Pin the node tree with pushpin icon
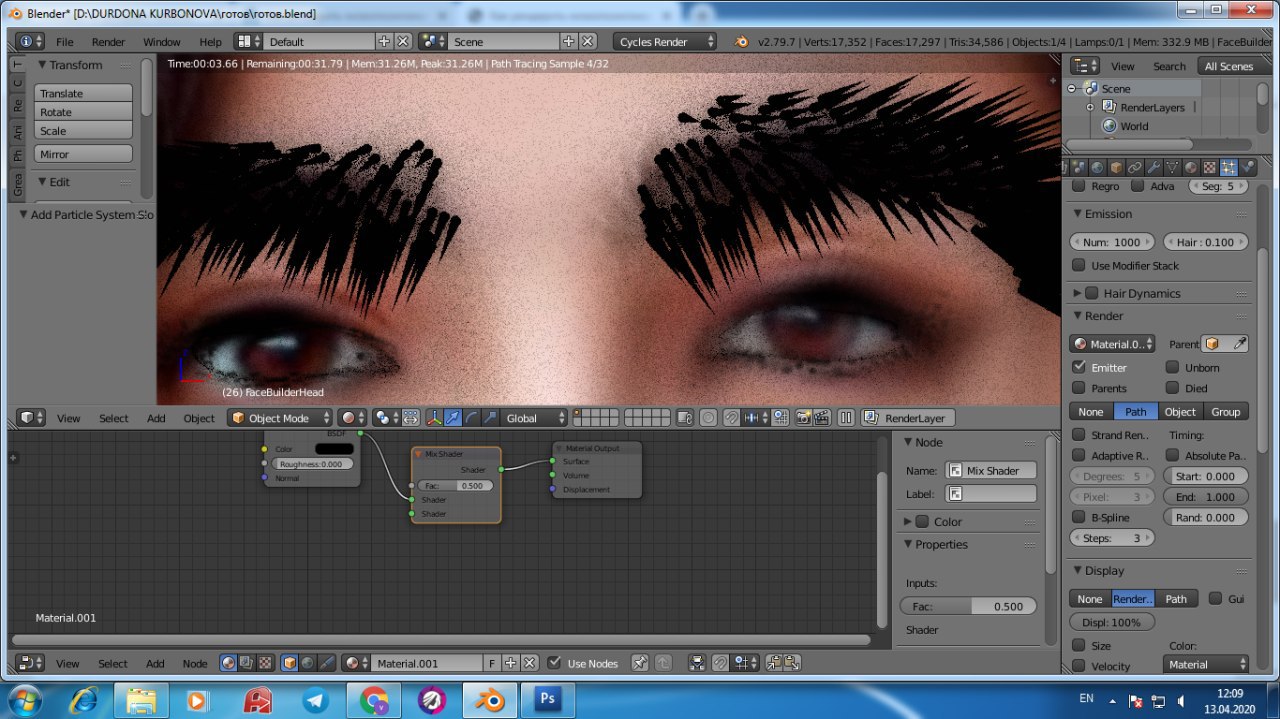The image size is (1280, 719). pyautogui.click(x=640, y=663)
